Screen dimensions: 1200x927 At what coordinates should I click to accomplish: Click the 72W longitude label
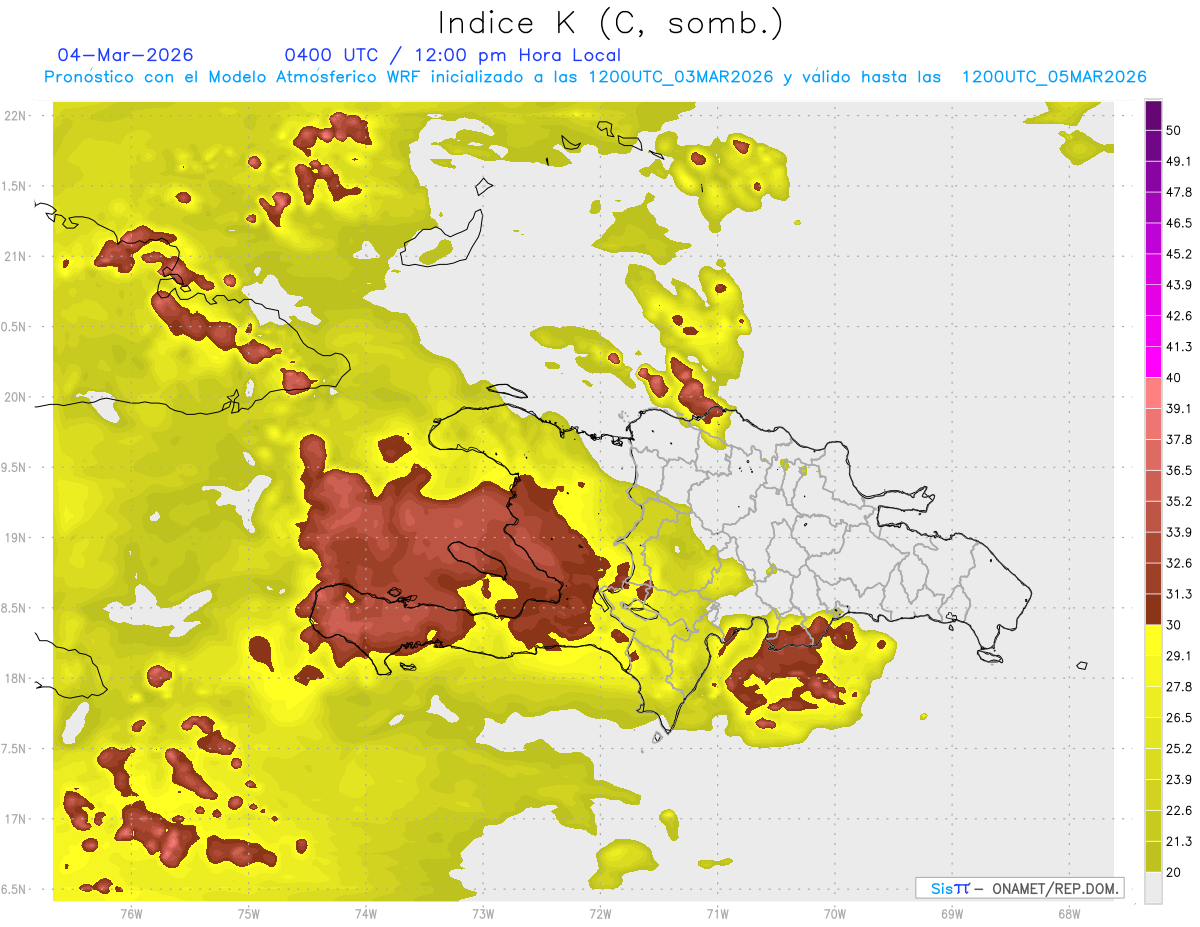(x=600, y=913)
